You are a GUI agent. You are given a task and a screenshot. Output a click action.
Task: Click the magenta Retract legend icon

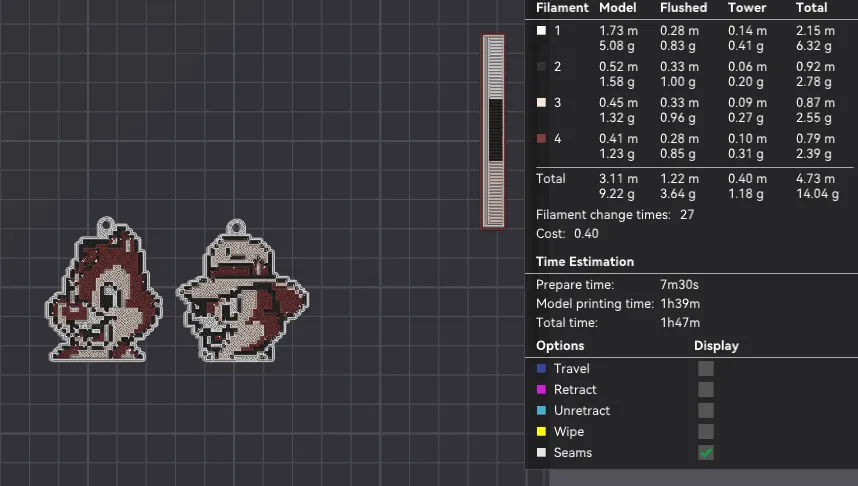pyautogui.click(x=541, y=390)
